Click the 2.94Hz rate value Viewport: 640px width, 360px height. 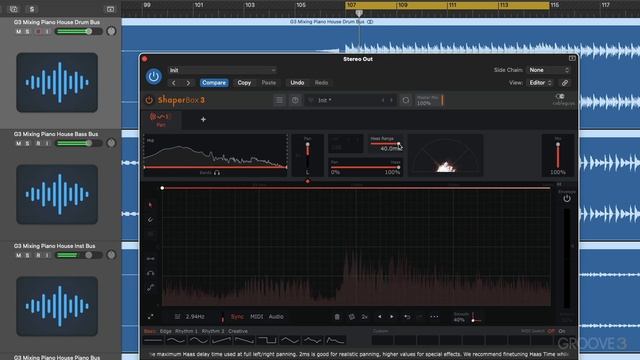coord(195,317)
